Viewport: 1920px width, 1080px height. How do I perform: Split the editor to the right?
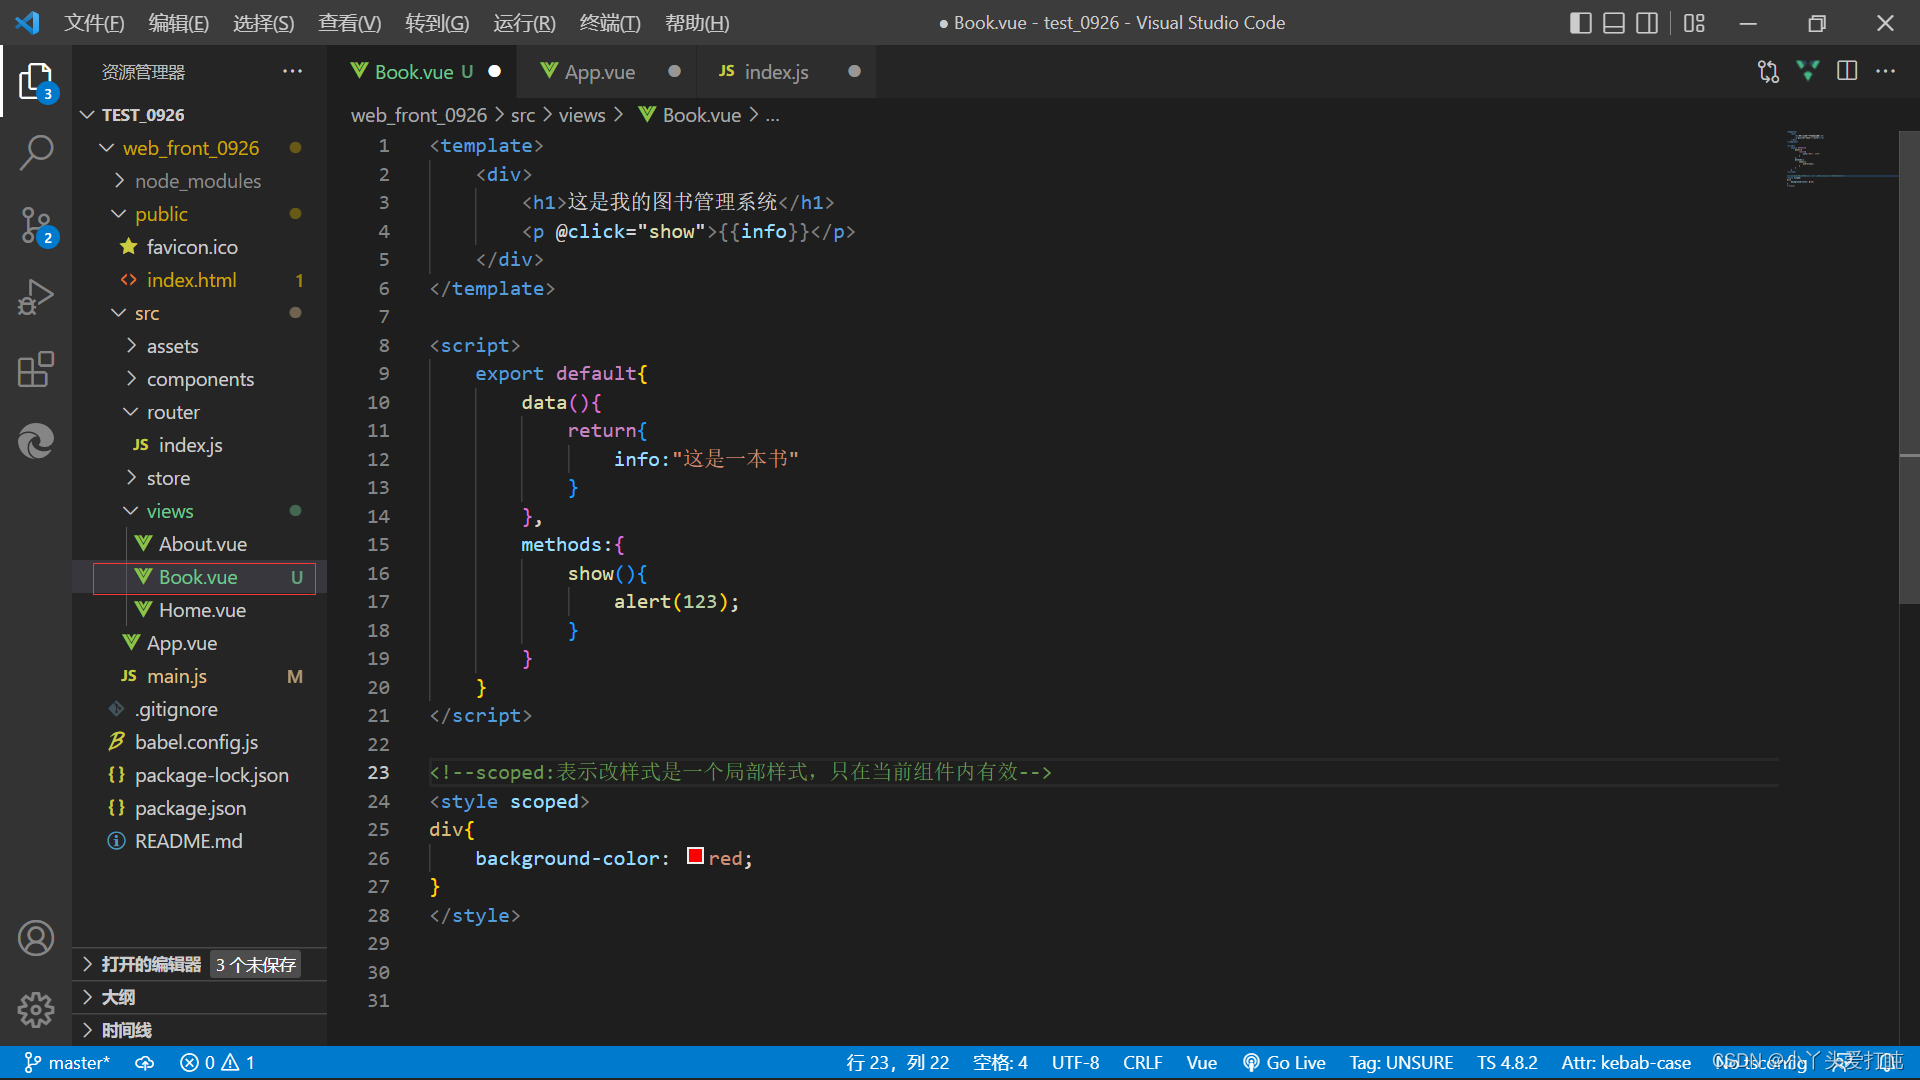click(x=1847, y=71)
